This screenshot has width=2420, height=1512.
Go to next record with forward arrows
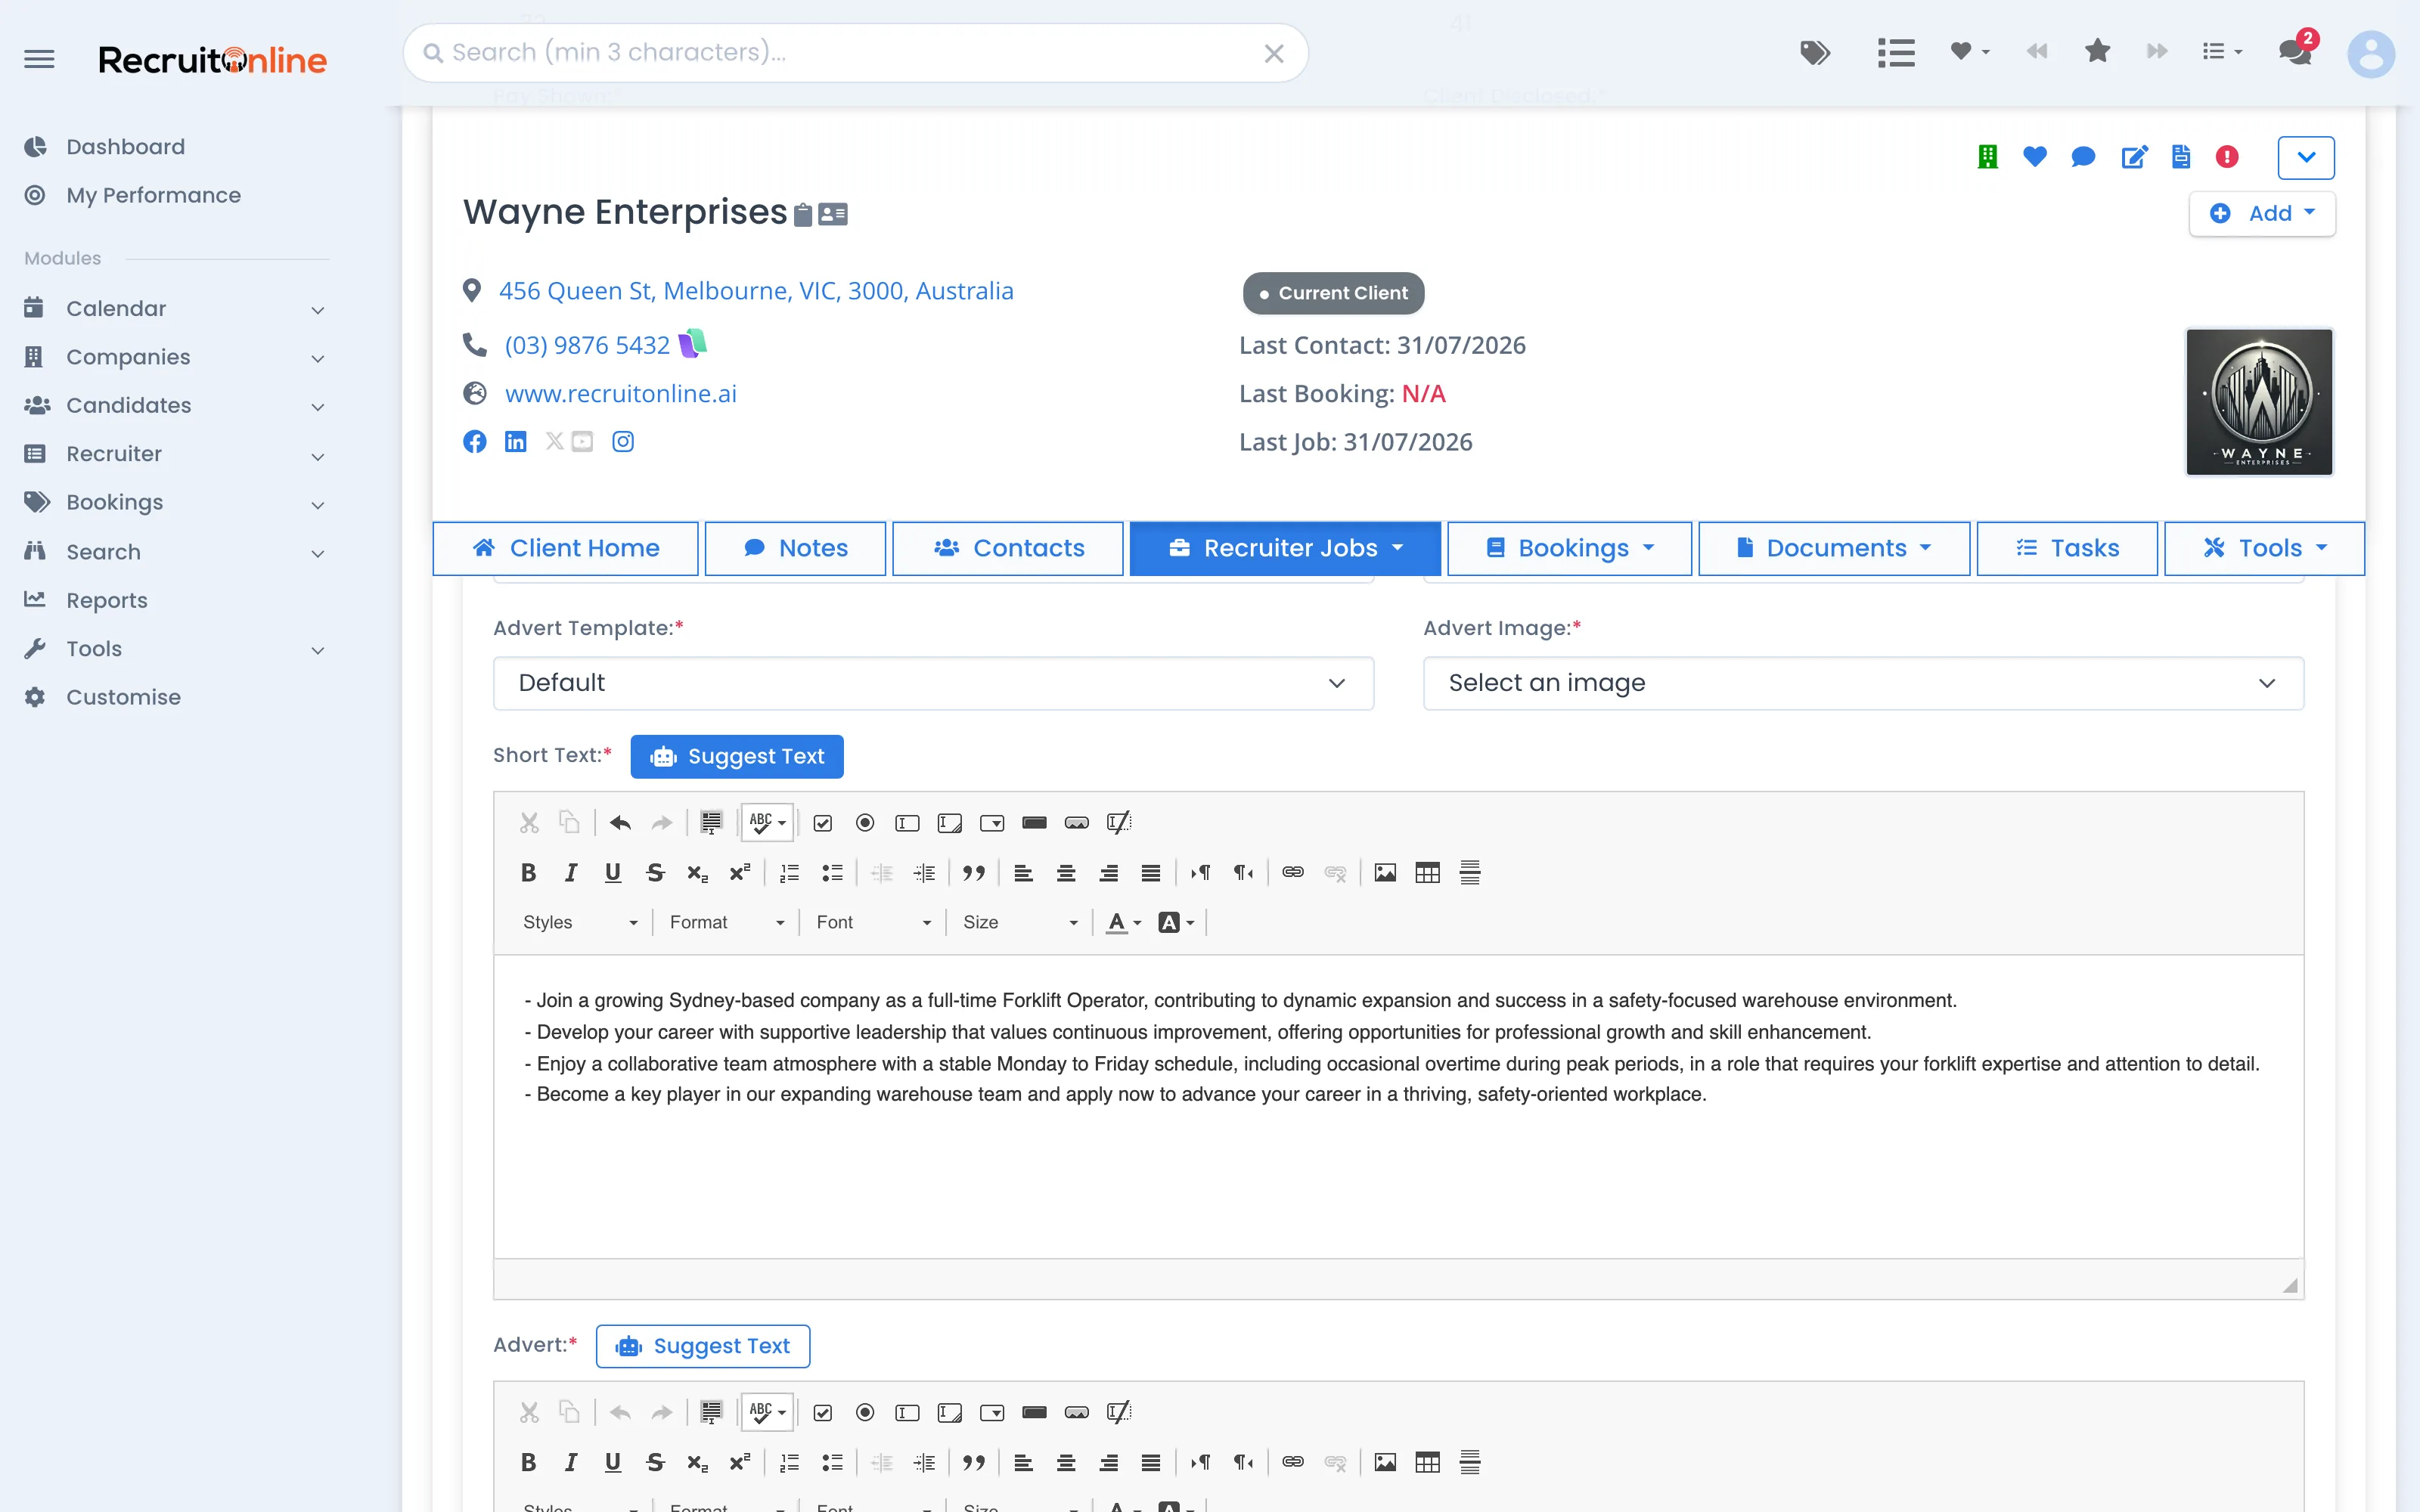point(2158,51)
